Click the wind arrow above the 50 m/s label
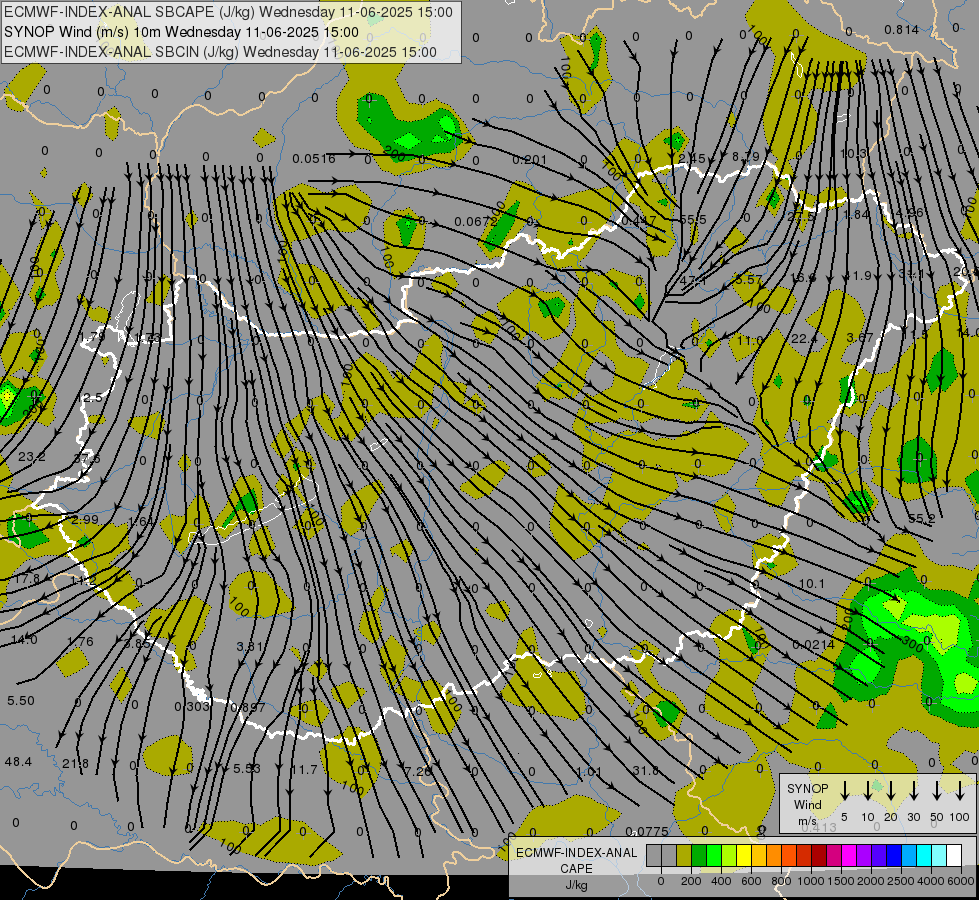This screenshot has width=979, height=900. click(x=937, y=791)
